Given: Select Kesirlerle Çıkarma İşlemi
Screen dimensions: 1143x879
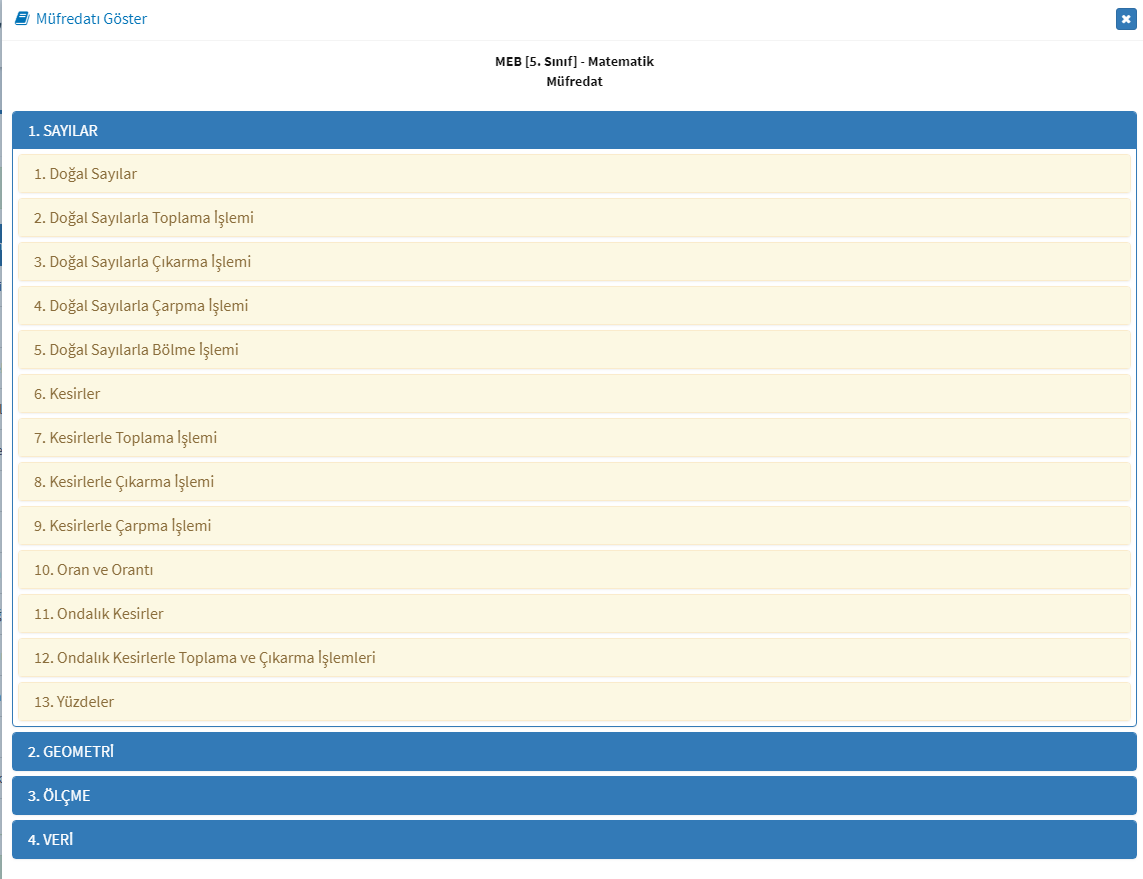Looking at the screenshot, I should pos(574,482).
